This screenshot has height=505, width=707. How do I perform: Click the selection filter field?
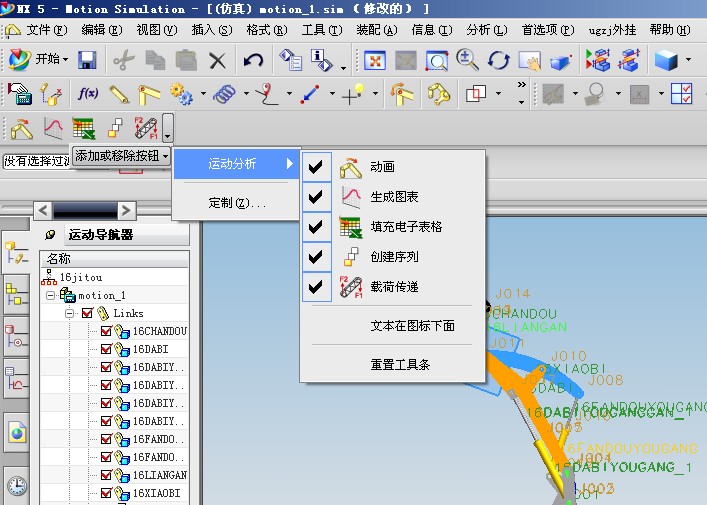tap(37, 161)
